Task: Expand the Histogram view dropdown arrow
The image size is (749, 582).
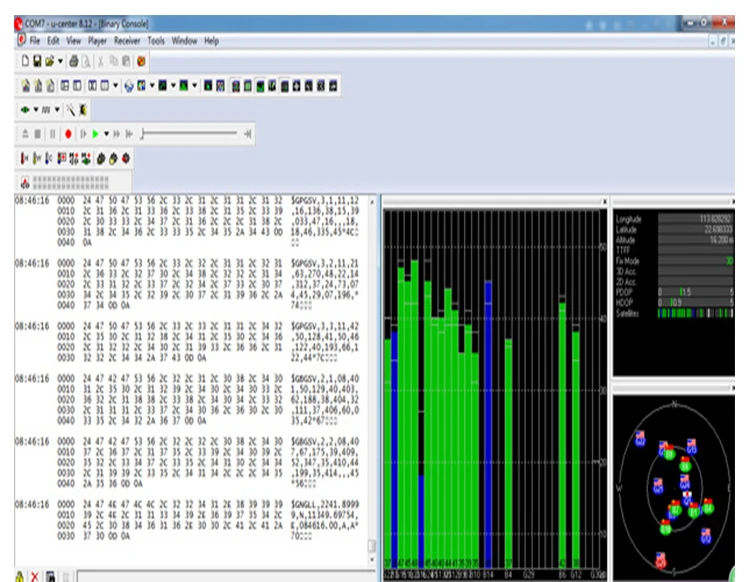Action: point(194,86)
